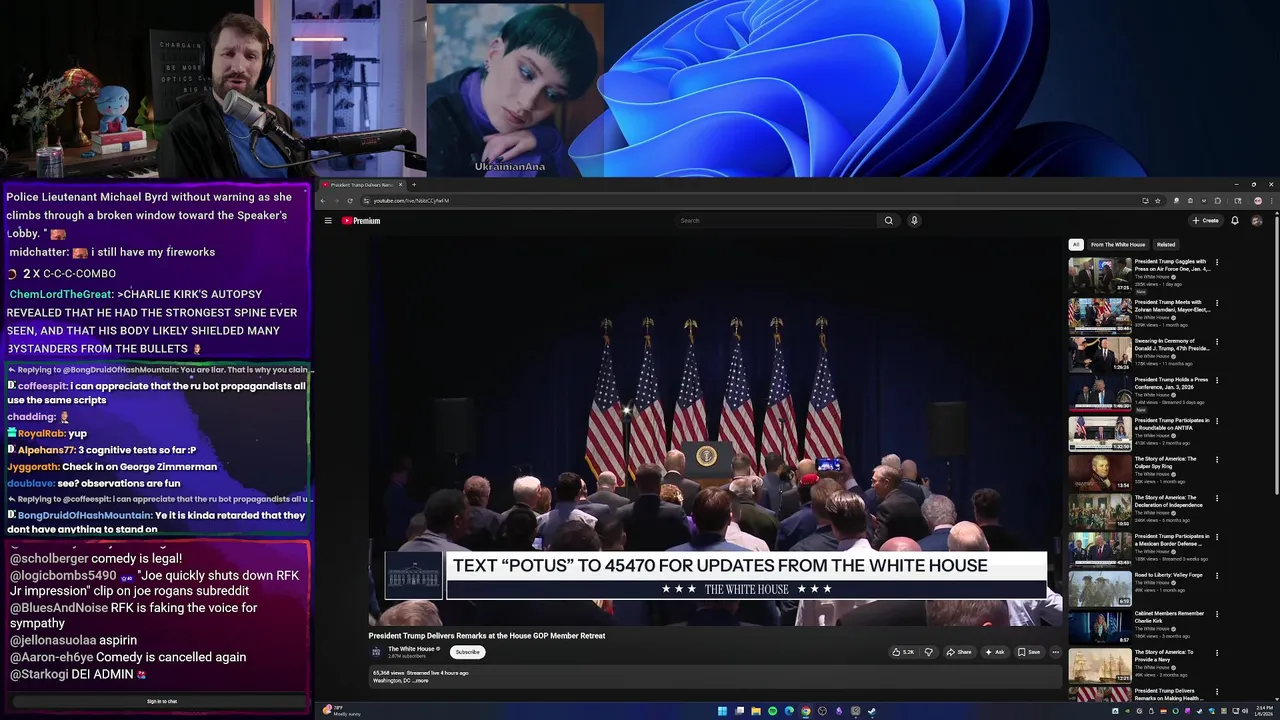Open Cabinet Members Remember Charlie Kirk title

pyautogui.click(x=1170, y=617)
